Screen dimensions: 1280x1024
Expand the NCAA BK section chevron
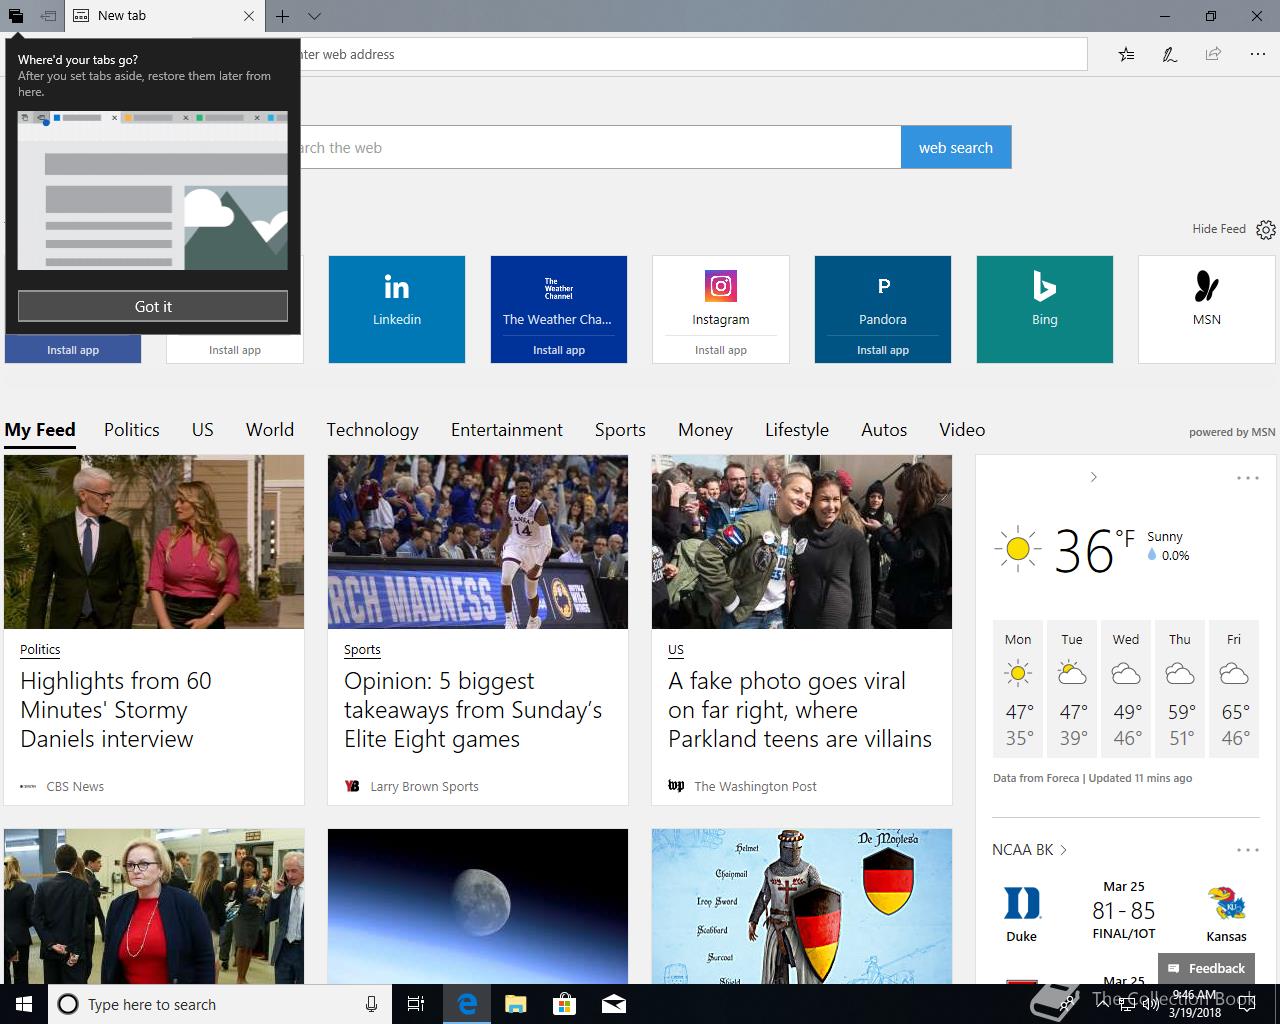(1063, 850)
